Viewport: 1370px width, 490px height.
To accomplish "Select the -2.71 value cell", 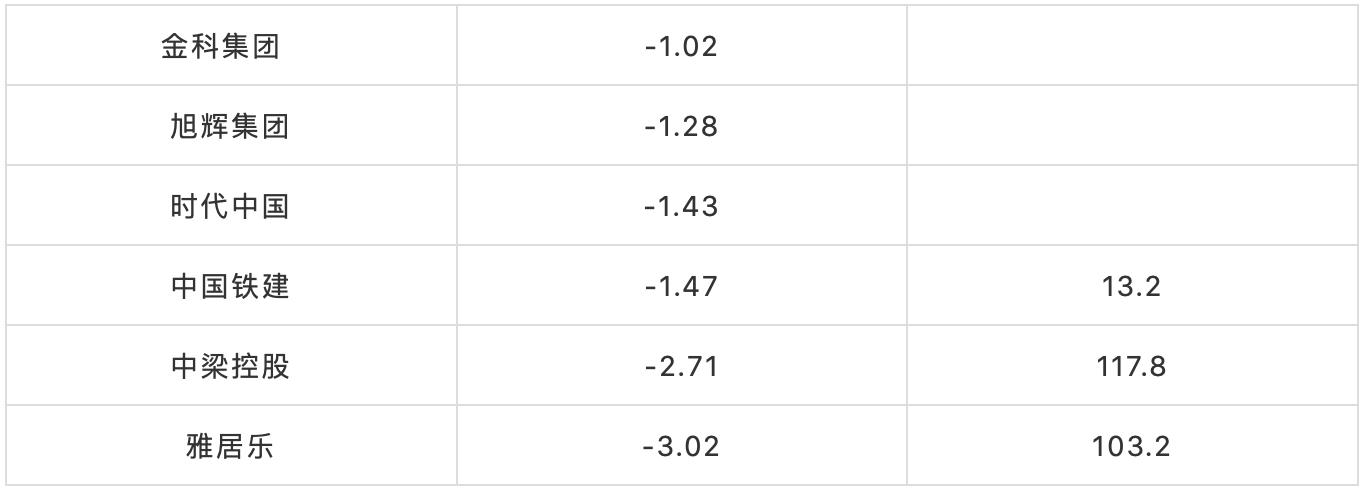I will point(681,366).
